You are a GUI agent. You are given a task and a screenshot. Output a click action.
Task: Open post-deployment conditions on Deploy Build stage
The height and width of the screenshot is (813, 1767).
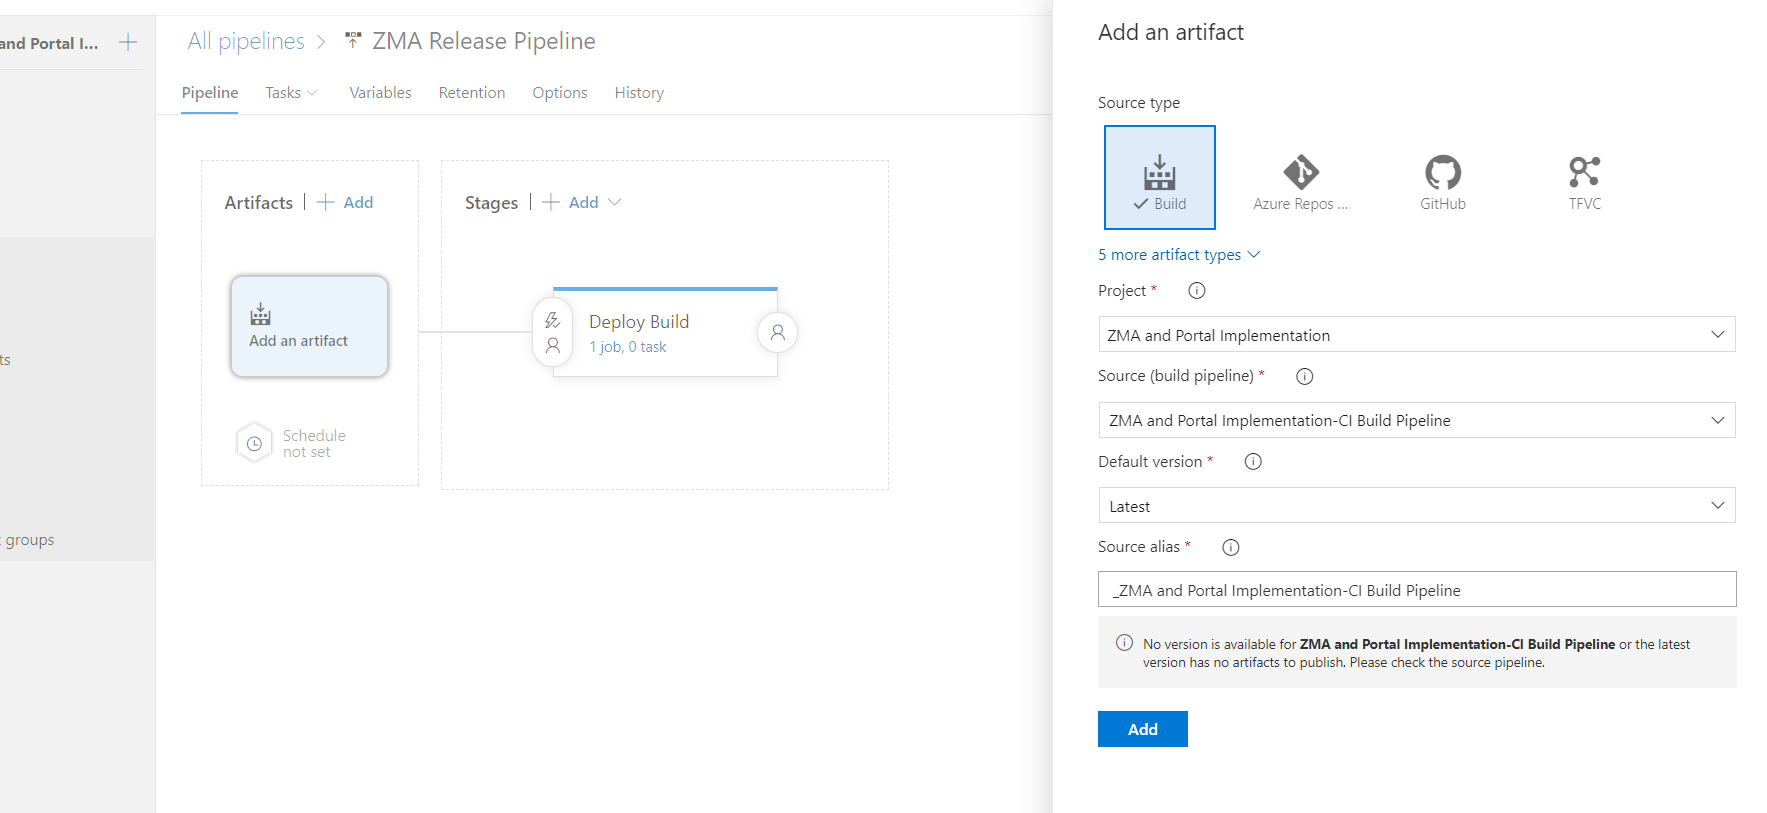(777, 332)
